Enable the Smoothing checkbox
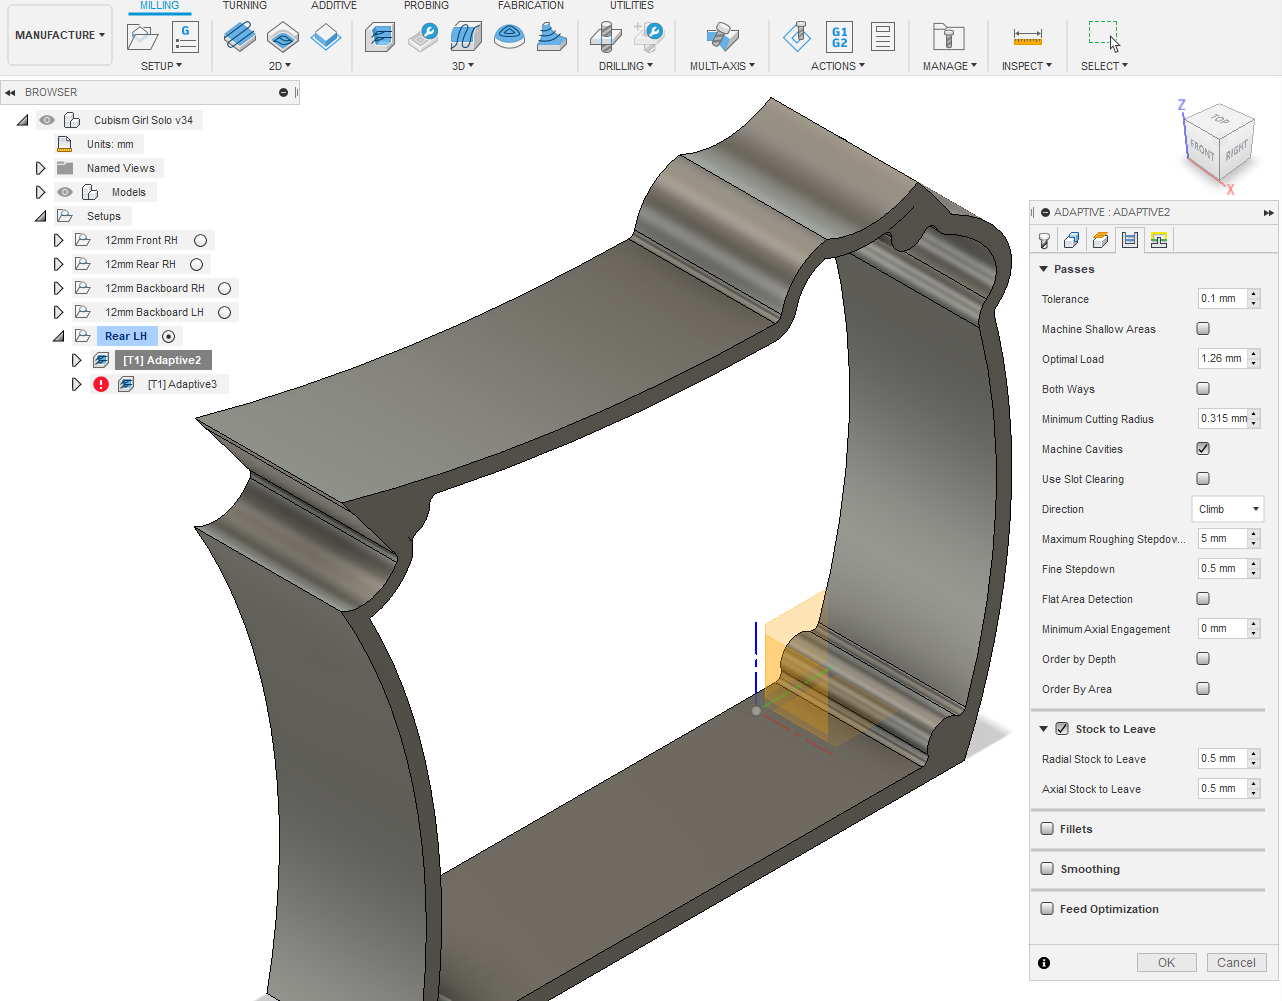 pyautogui.click(x=1047, y=868)
